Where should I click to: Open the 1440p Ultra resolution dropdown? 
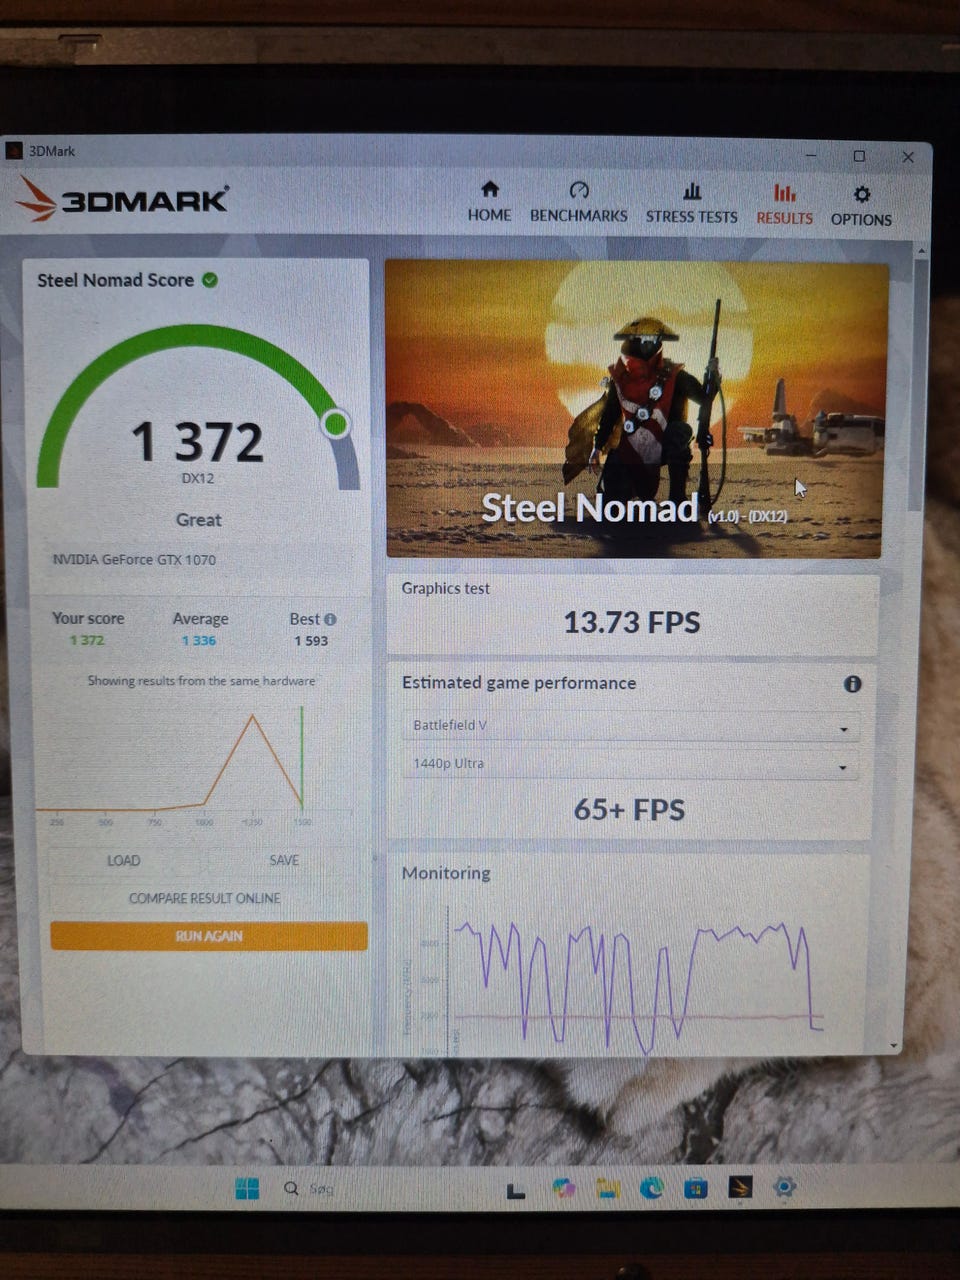pos(630,764)
